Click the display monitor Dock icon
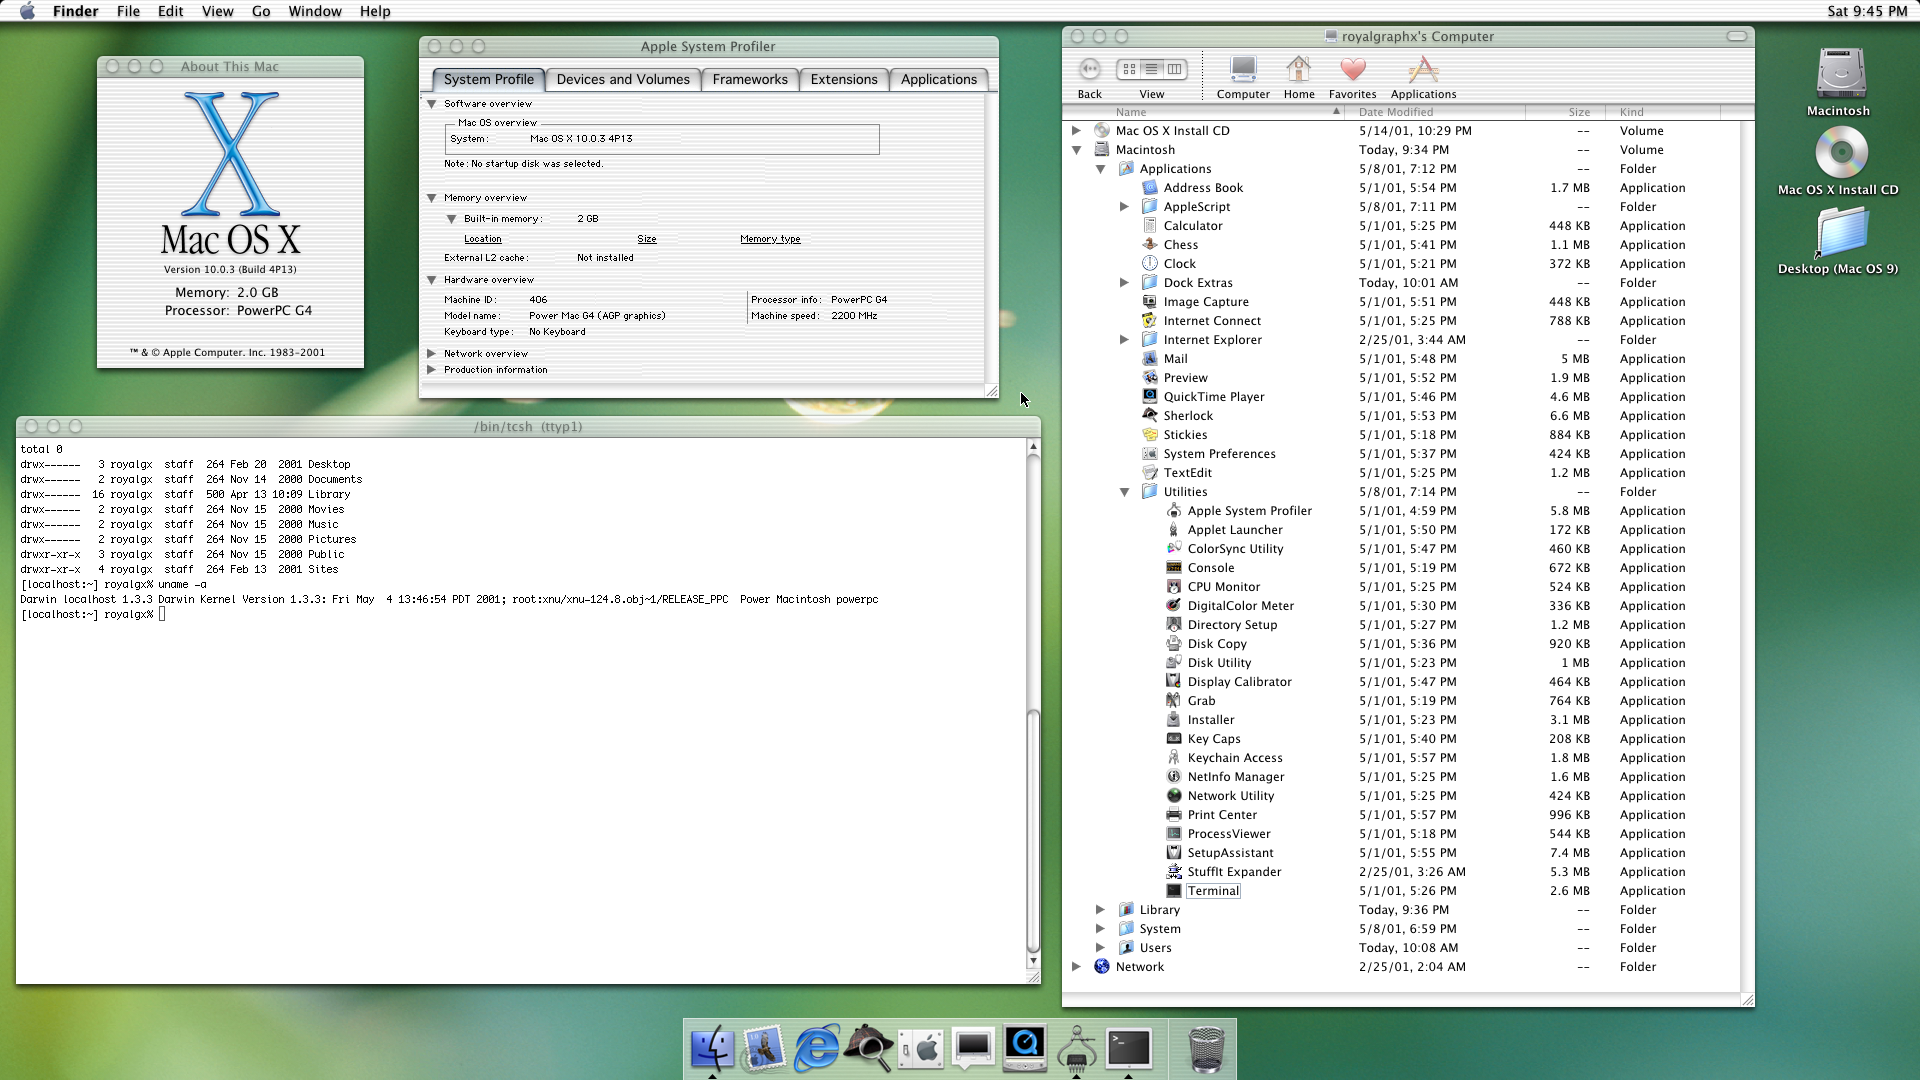The width and height of the screenshot is (1920, 1080). [x=973, y=1048]
